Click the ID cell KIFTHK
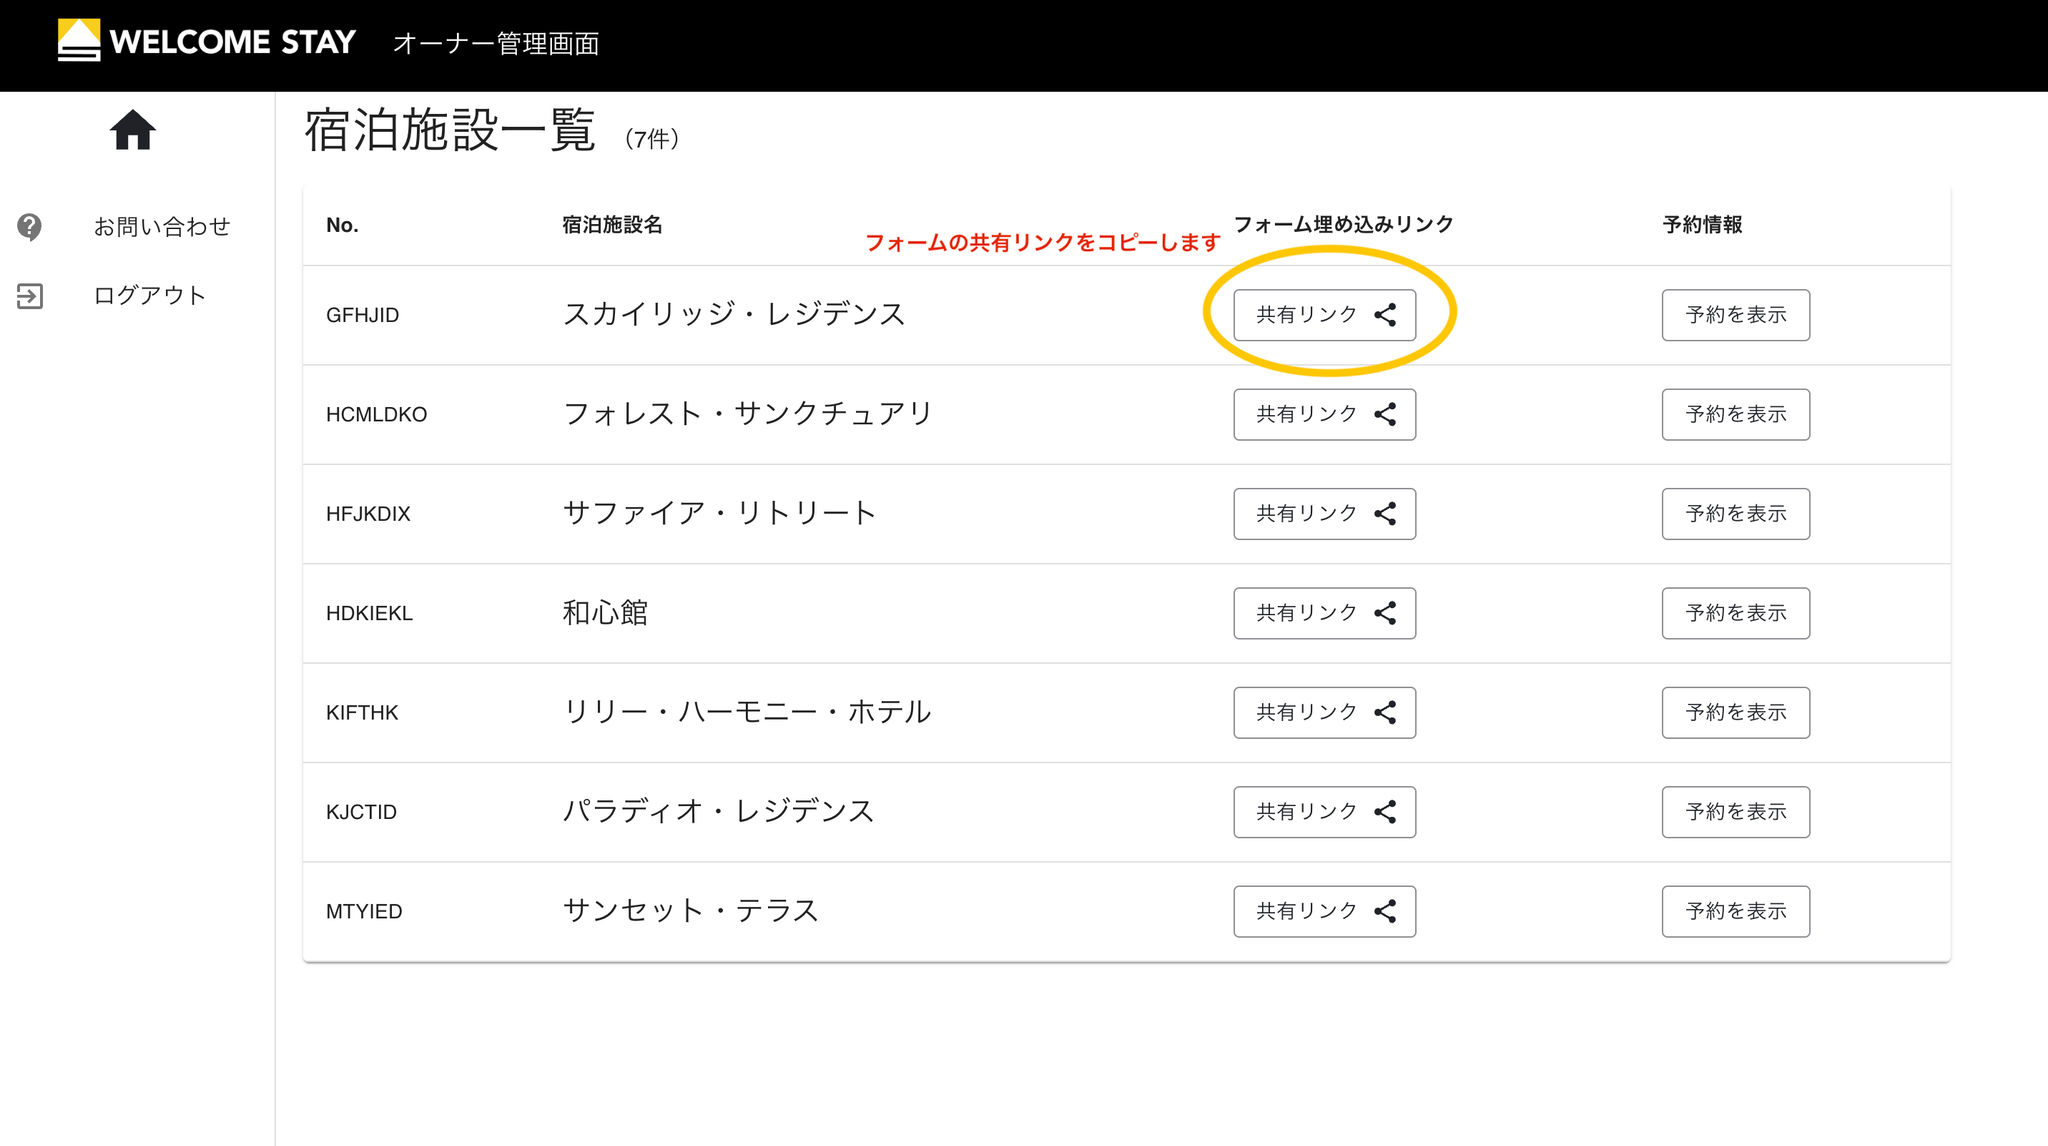 (362, 712)
